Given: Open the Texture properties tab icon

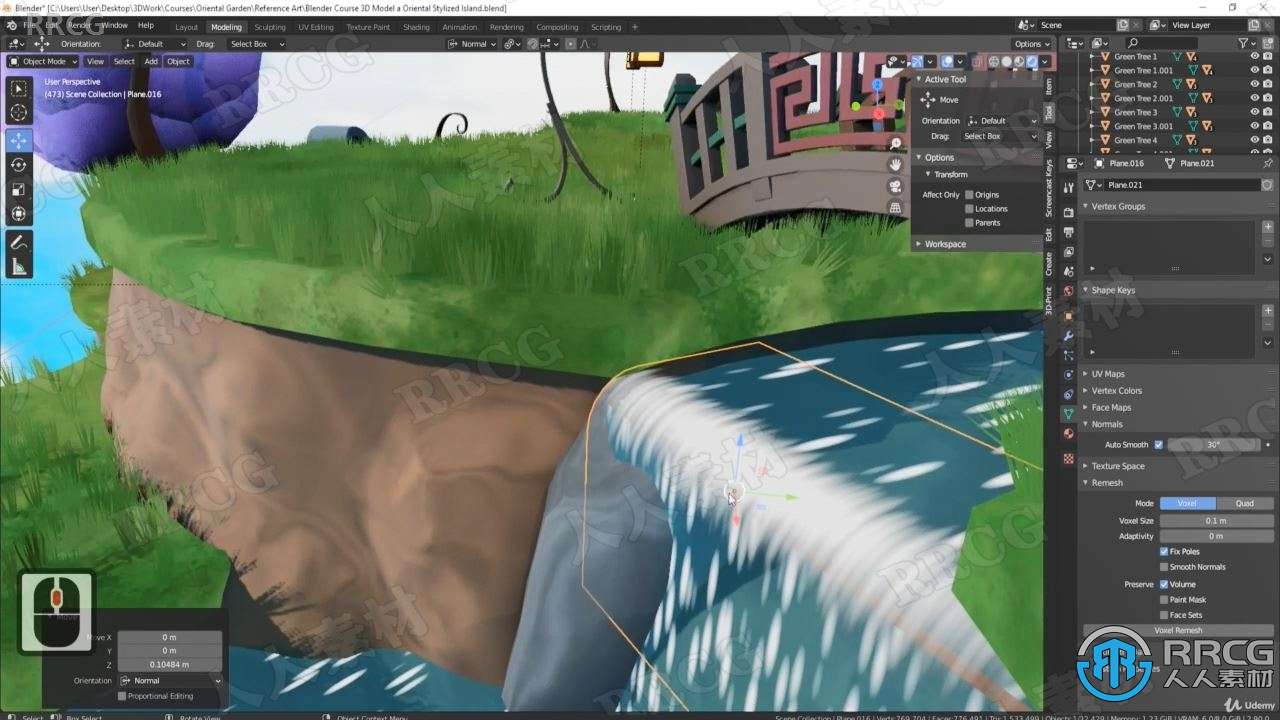Looking at the screenshot, I should tap(1069, 459).
